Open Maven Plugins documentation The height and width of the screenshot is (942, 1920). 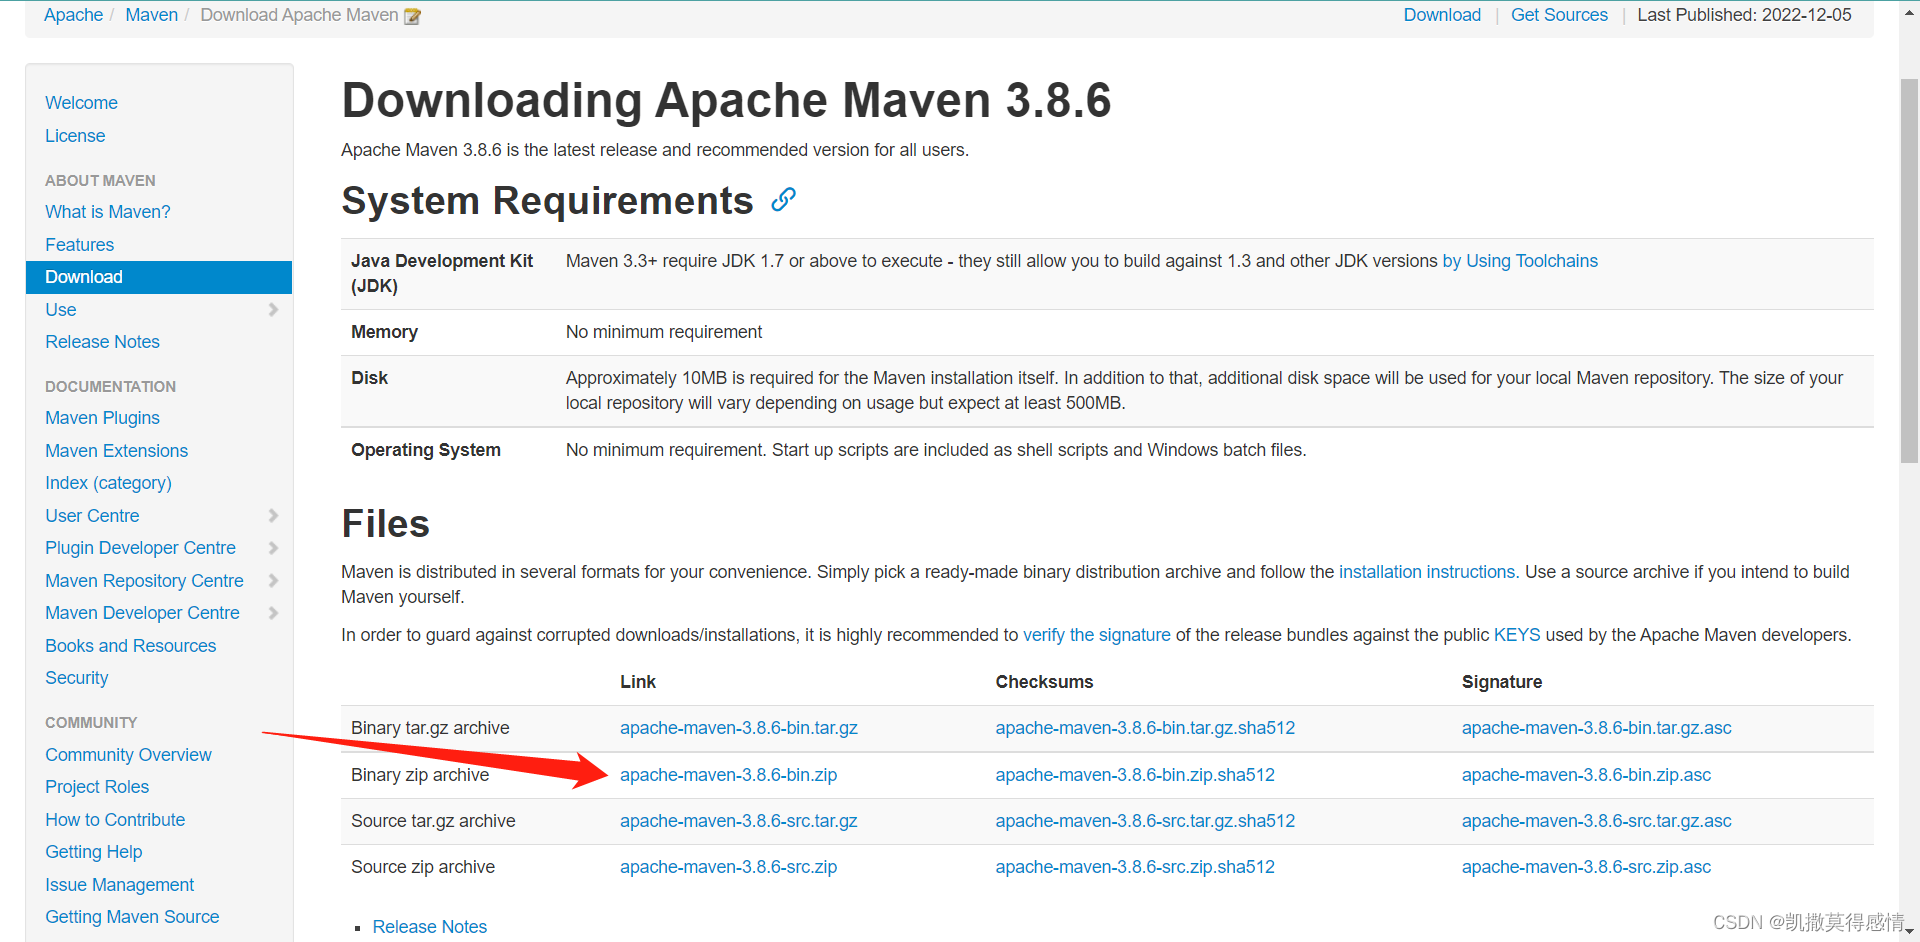tap(102, 418)
